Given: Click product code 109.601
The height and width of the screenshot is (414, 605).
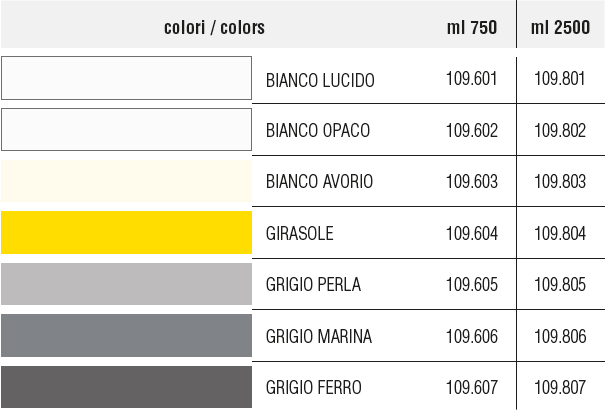Looking at the screenshot, I should pyautogui.click(x=471, y=79).
